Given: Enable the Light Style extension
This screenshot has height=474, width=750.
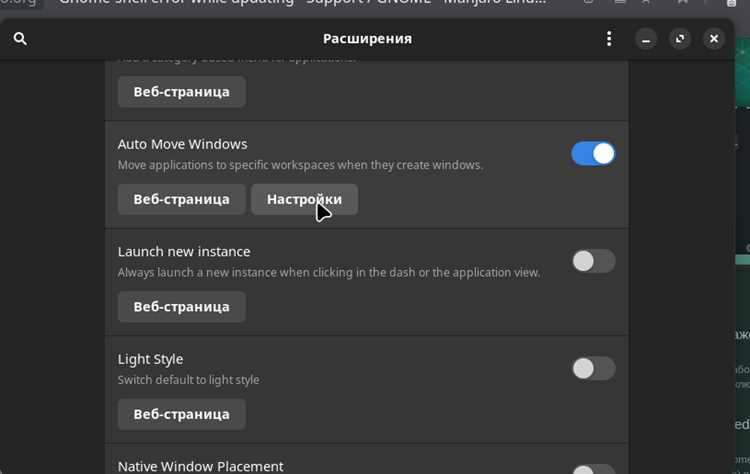Looking at the screenshot, I should (x=593, y=368).
